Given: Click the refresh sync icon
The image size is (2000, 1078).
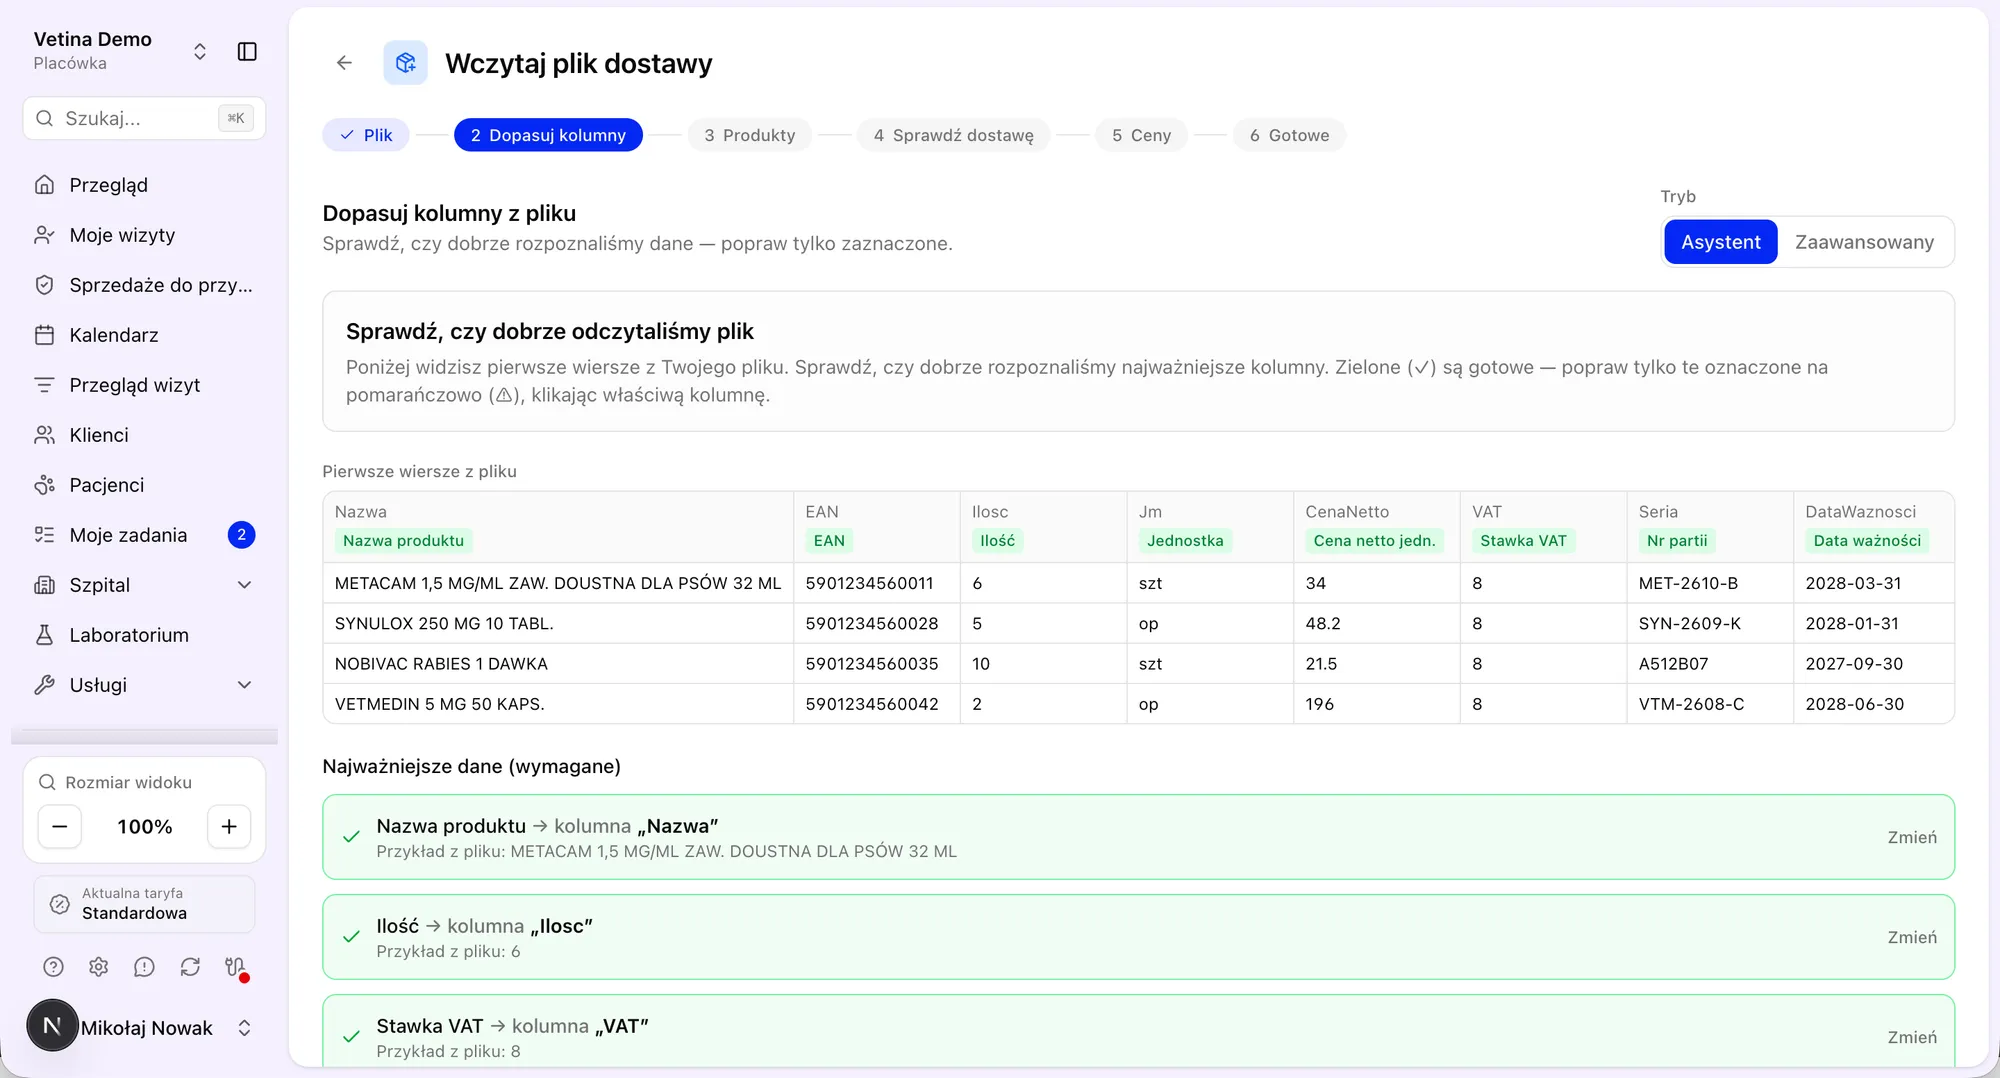Looking at the screenshot, I should coord(190,967).
